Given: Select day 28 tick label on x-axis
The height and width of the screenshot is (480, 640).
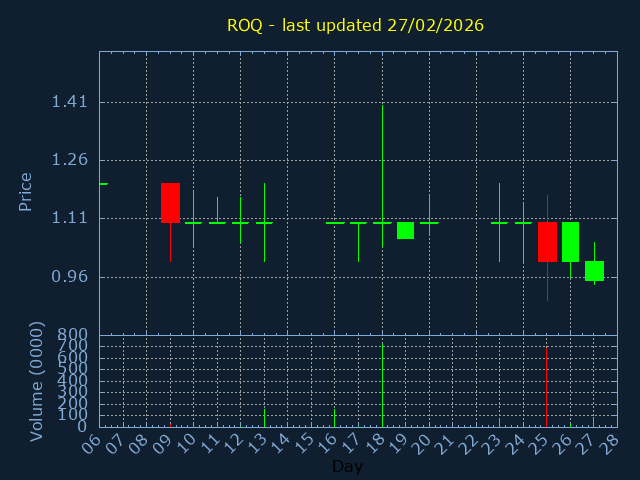Looking at the screenshot, I should 609,442.
